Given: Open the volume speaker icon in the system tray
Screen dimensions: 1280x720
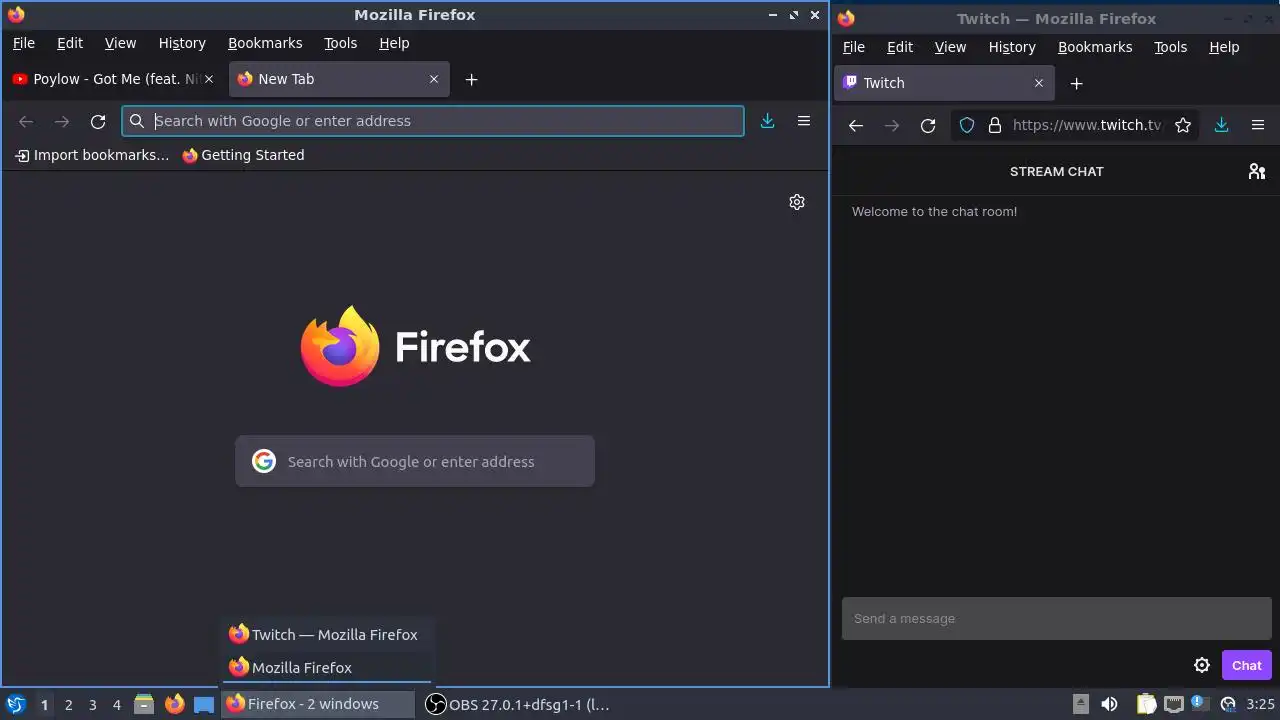Looking at the screenshot, I should pos(1109,704).
